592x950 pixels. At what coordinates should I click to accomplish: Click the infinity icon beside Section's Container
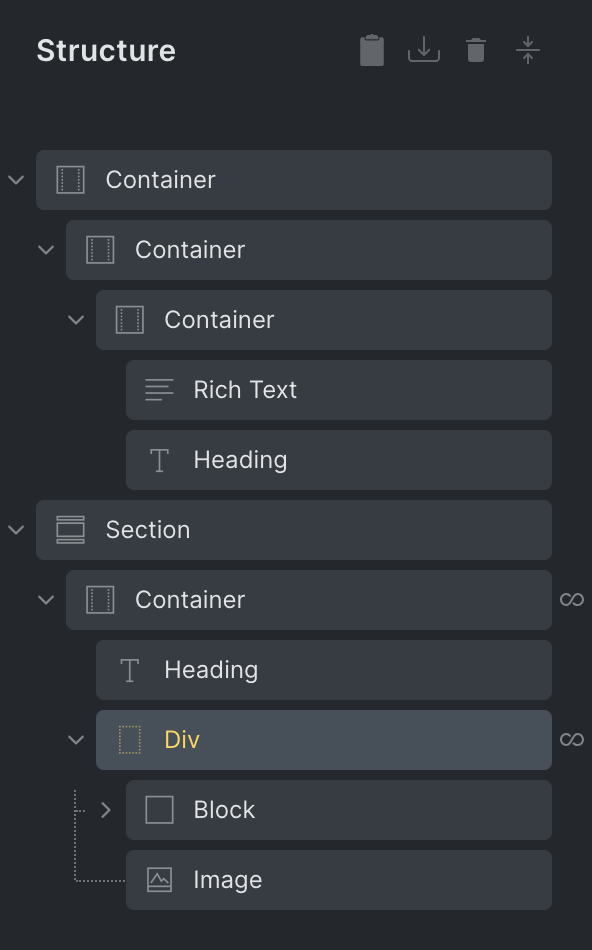click(572, 600)
